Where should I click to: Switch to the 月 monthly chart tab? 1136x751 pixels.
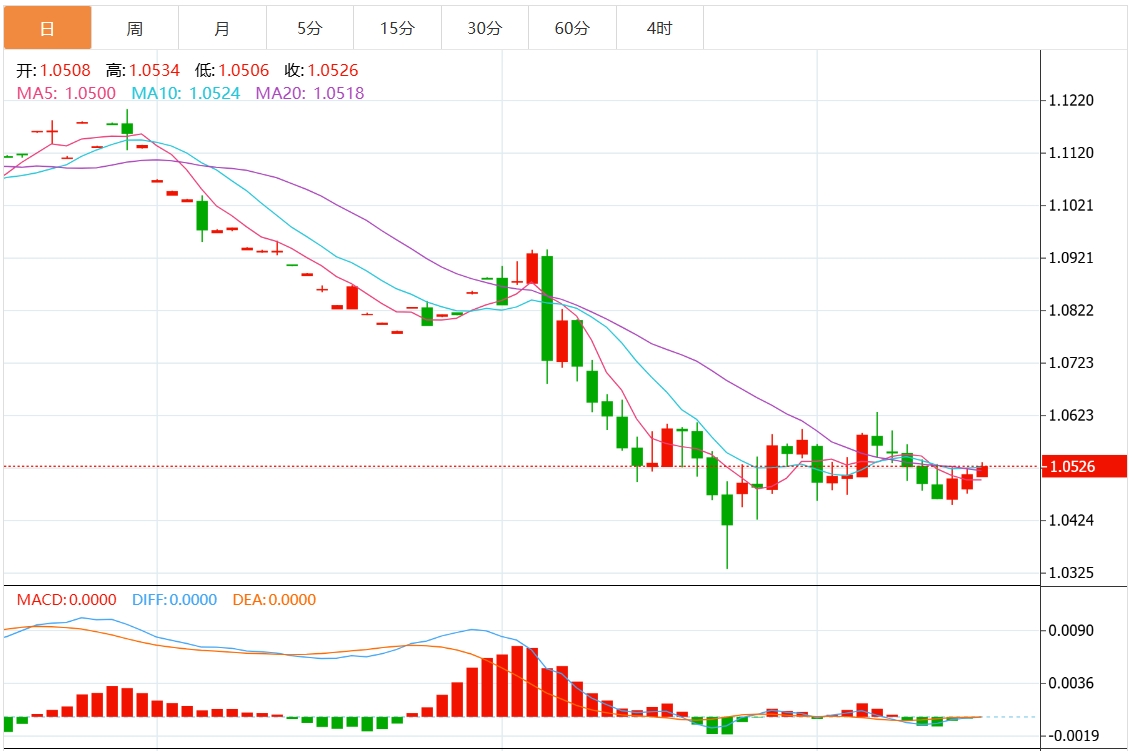[222, 28]
